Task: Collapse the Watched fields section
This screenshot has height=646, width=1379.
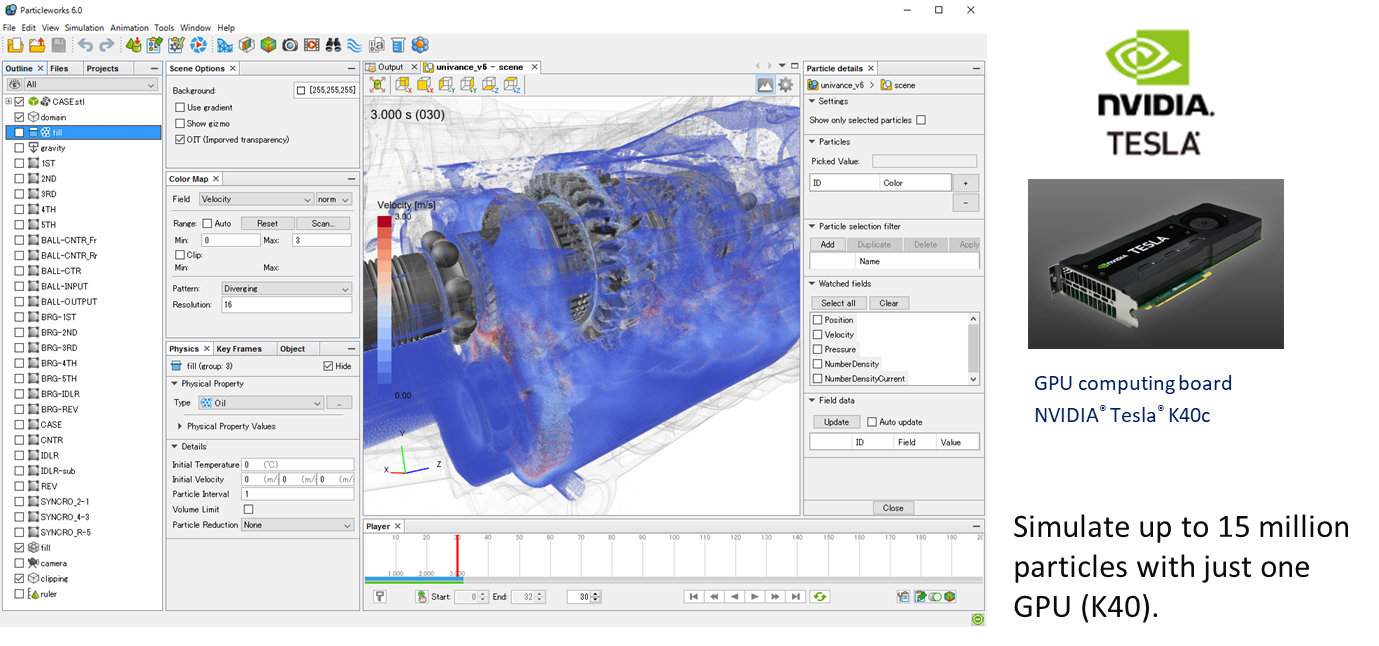Action: click(x=812, y=284)
